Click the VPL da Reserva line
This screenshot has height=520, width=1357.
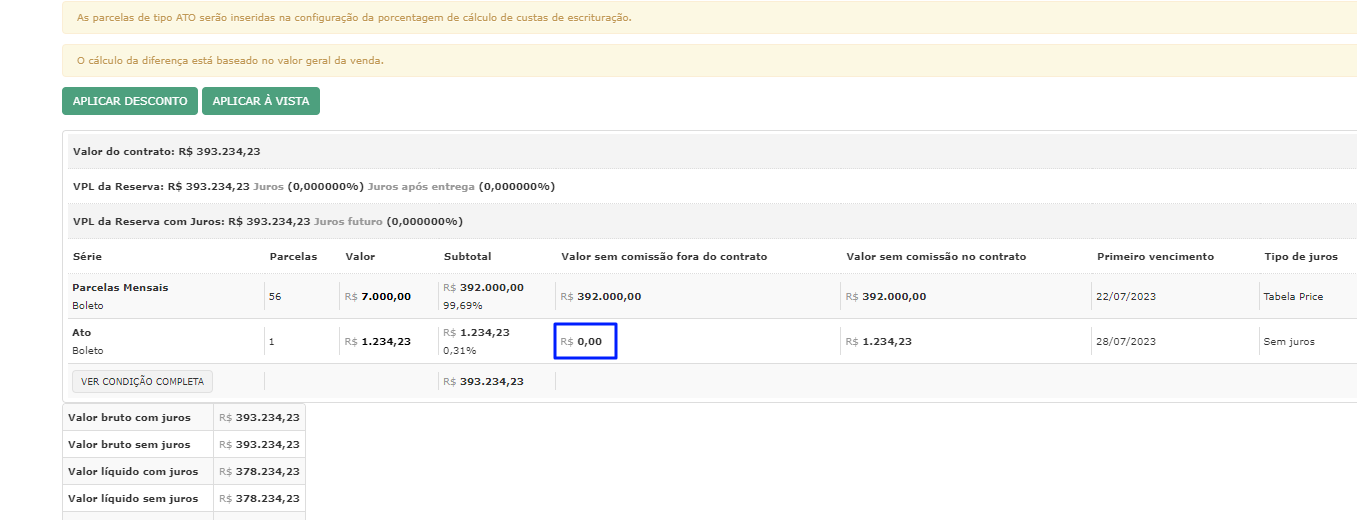tap(314, 186)
